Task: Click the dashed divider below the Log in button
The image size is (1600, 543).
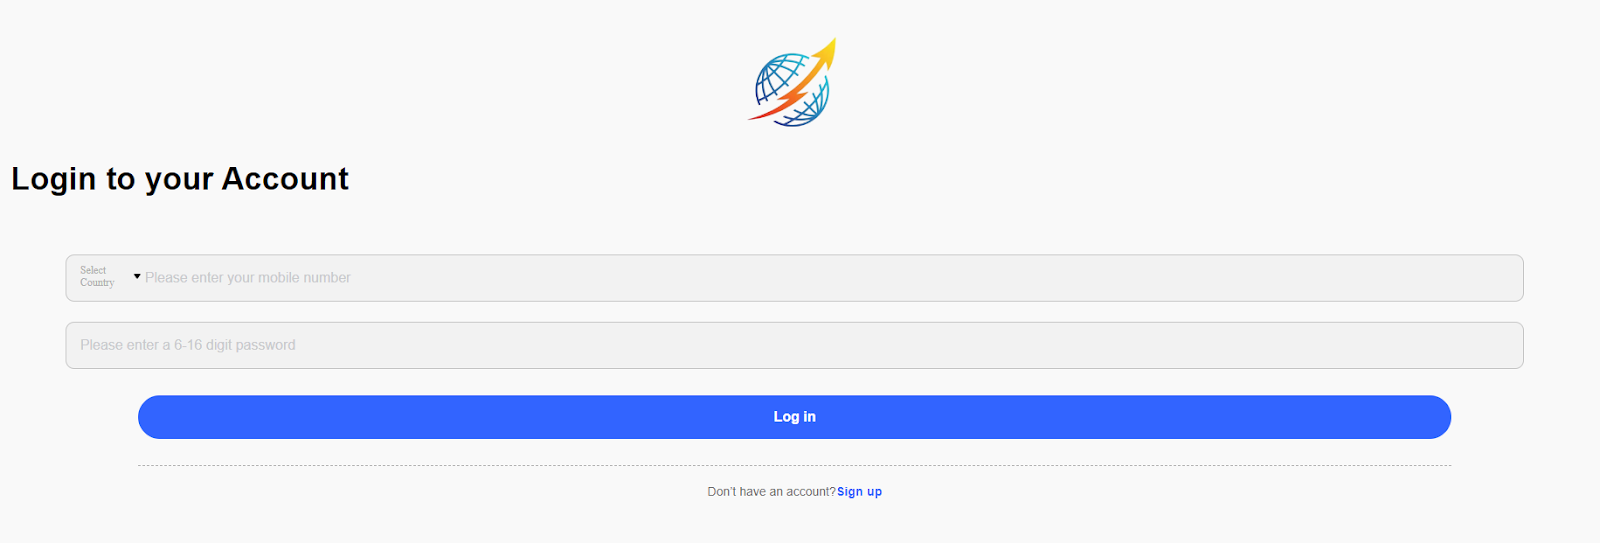Action: coord(794,466)
